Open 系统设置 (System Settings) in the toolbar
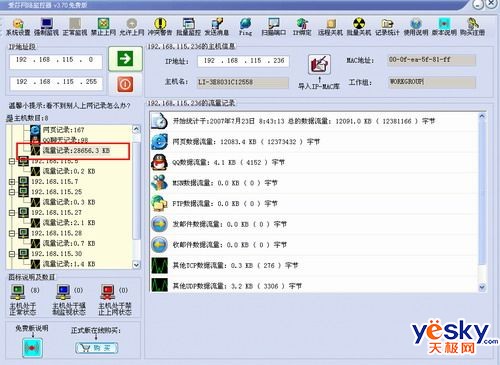 [x=18, y=27]
